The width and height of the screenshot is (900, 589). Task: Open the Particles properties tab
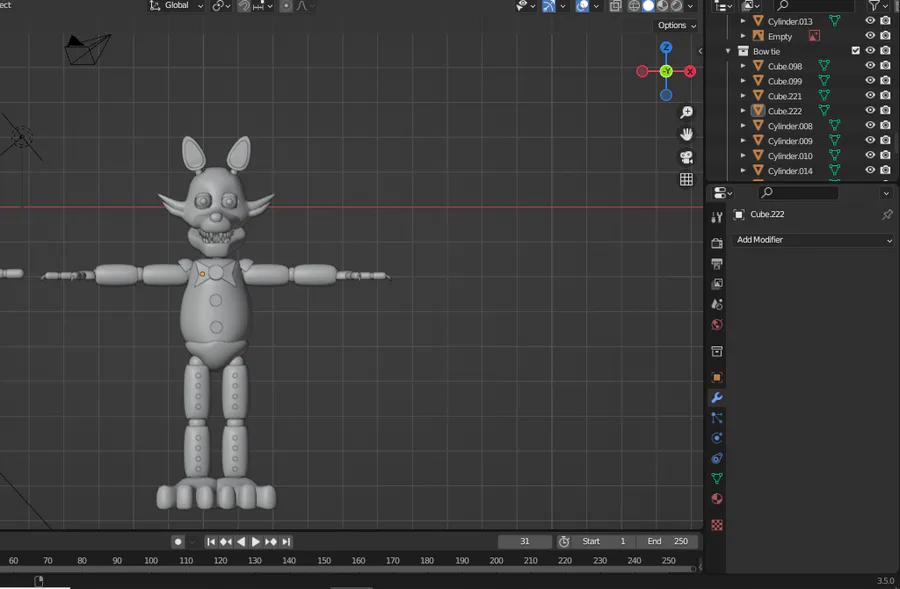(x=716, y=418)
